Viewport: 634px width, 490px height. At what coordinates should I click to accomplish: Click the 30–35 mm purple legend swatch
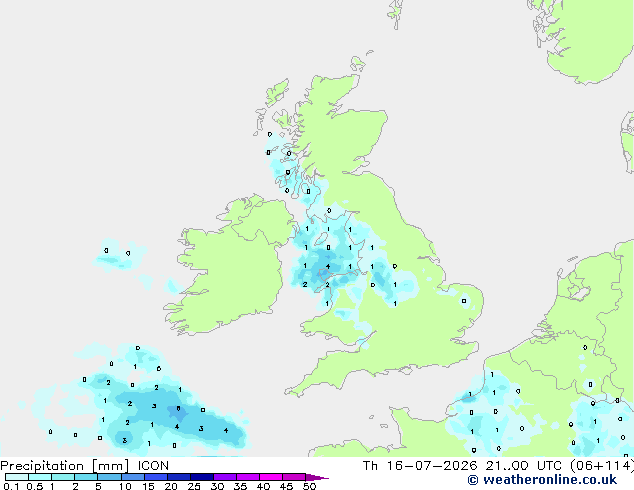pos(225,477)
